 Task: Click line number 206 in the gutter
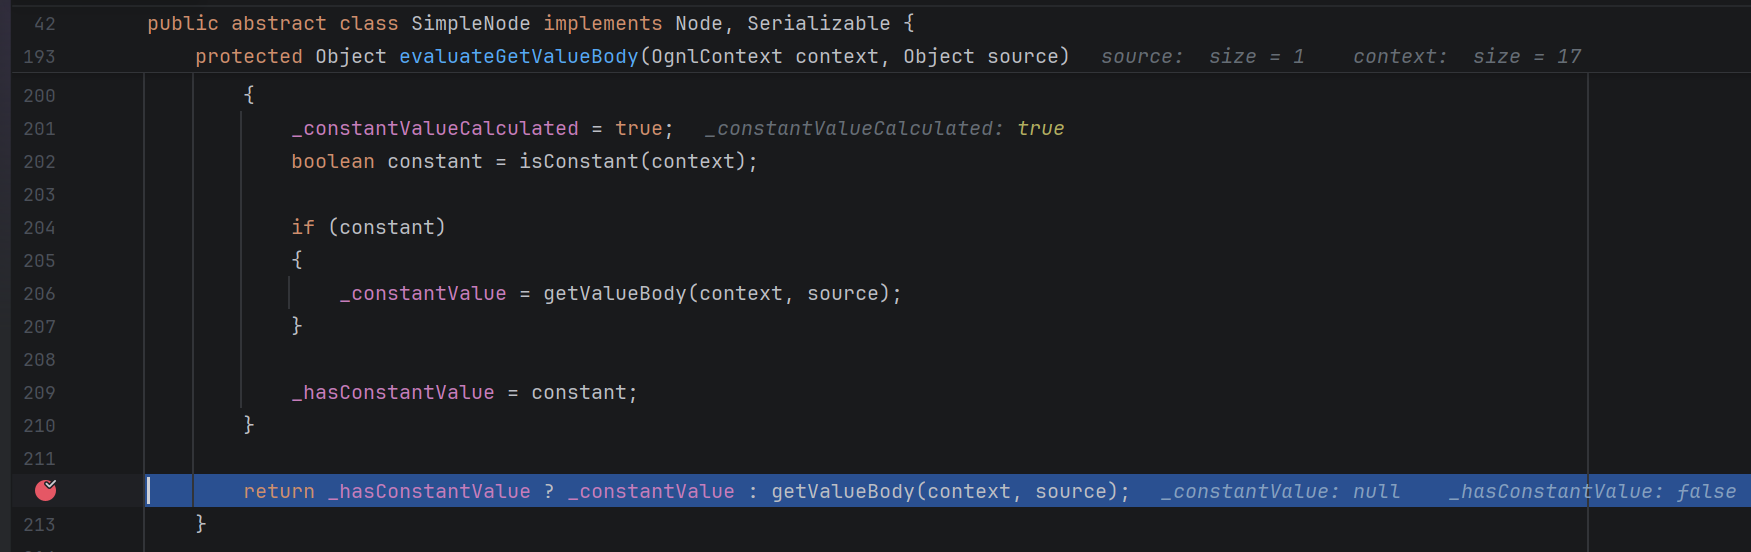point(40,294)
